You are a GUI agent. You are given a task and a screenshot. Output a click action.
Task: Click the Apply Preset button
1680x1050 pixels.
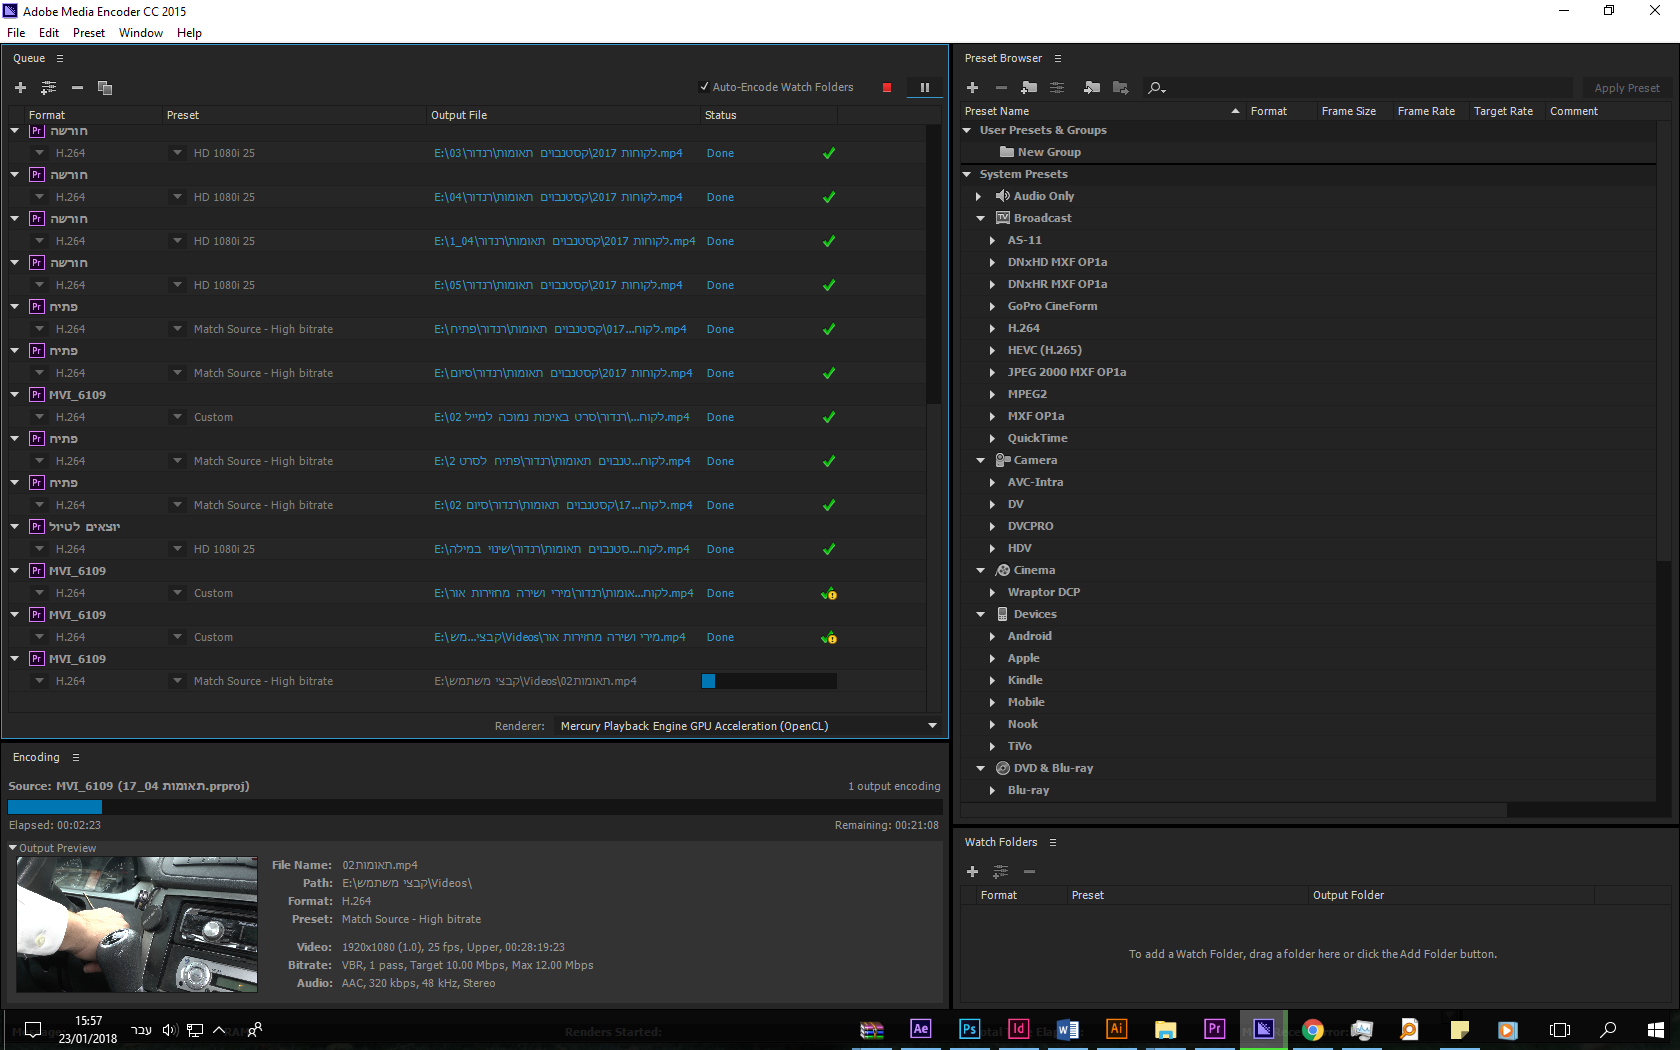[1627, 88]
